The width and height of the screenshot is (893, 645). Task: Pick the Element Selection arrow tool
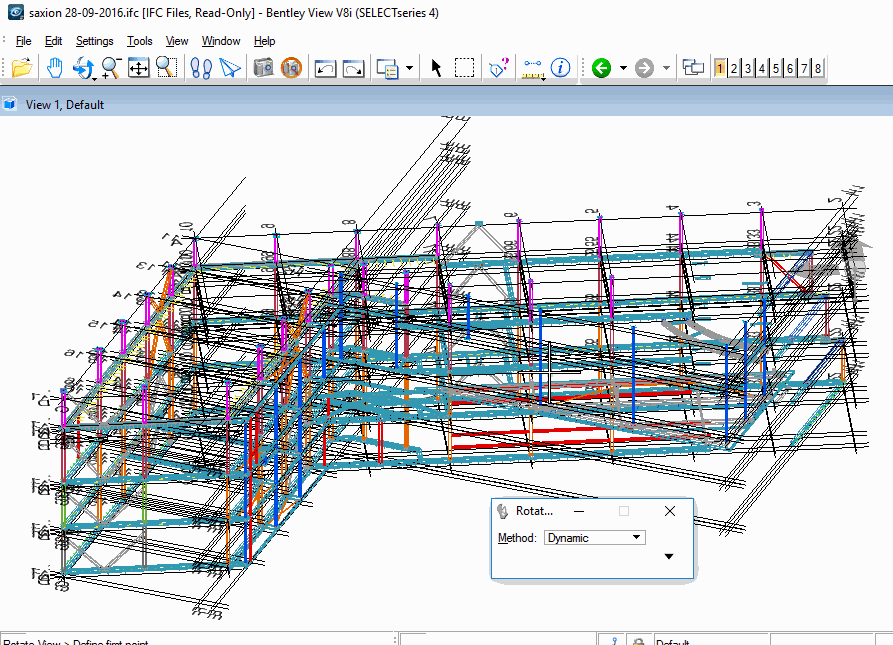(x=436, y=68)
